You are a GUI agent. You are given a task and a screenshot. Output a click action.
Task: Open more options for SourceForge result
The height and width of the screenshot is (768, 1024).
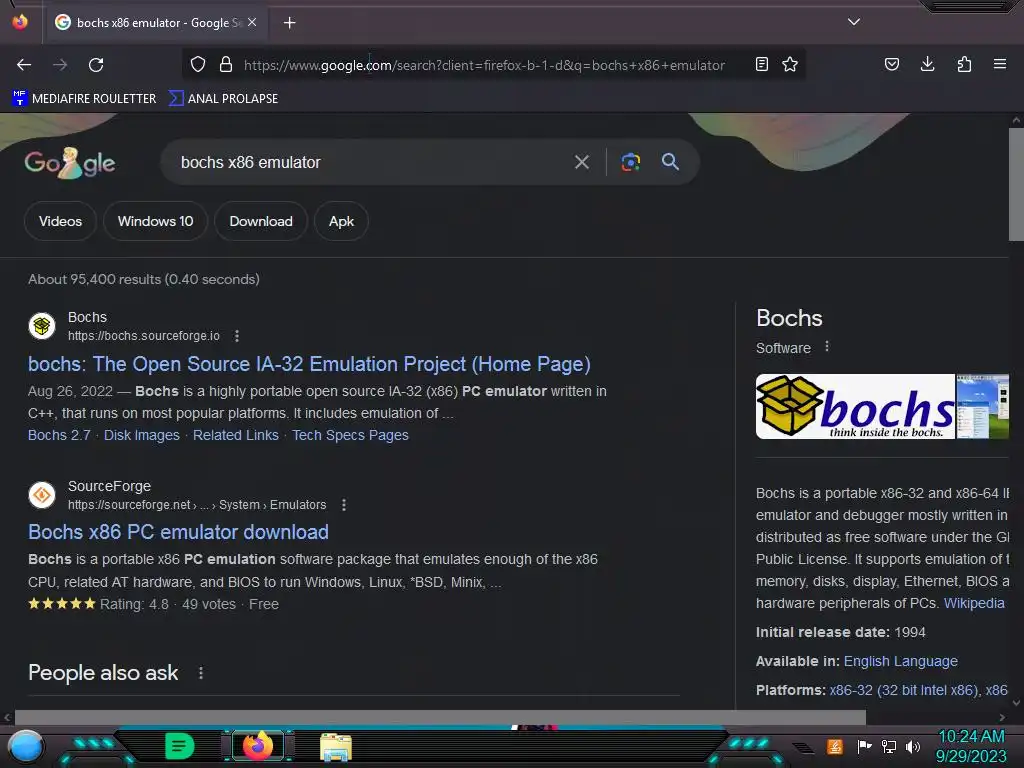point(344,505)
